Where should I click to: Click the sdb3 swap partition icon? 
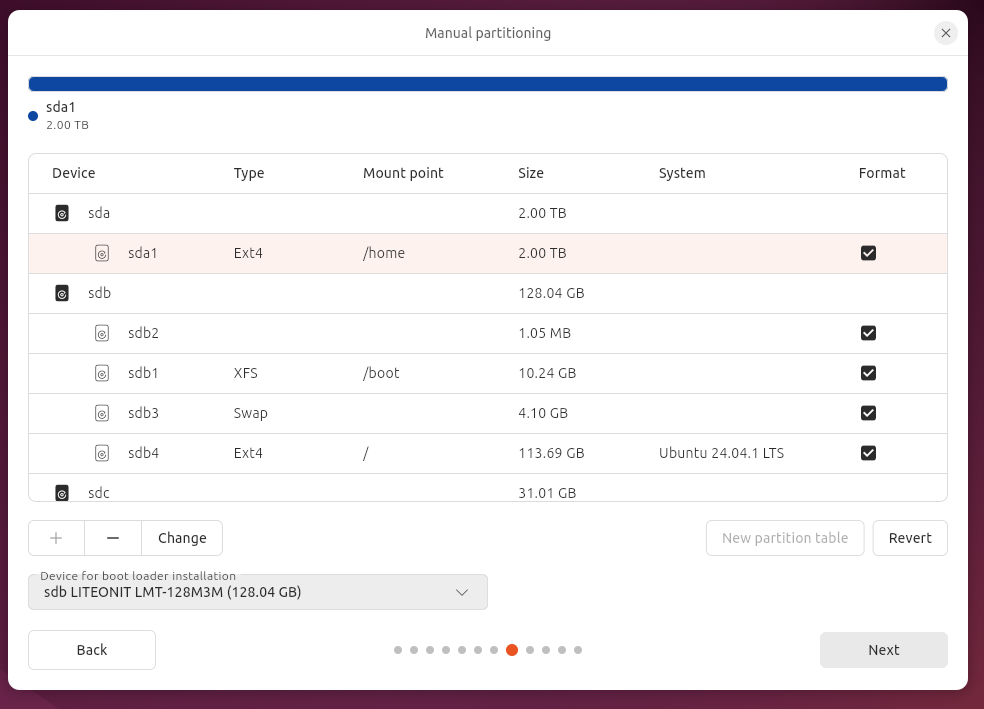(x=102, y=413)
